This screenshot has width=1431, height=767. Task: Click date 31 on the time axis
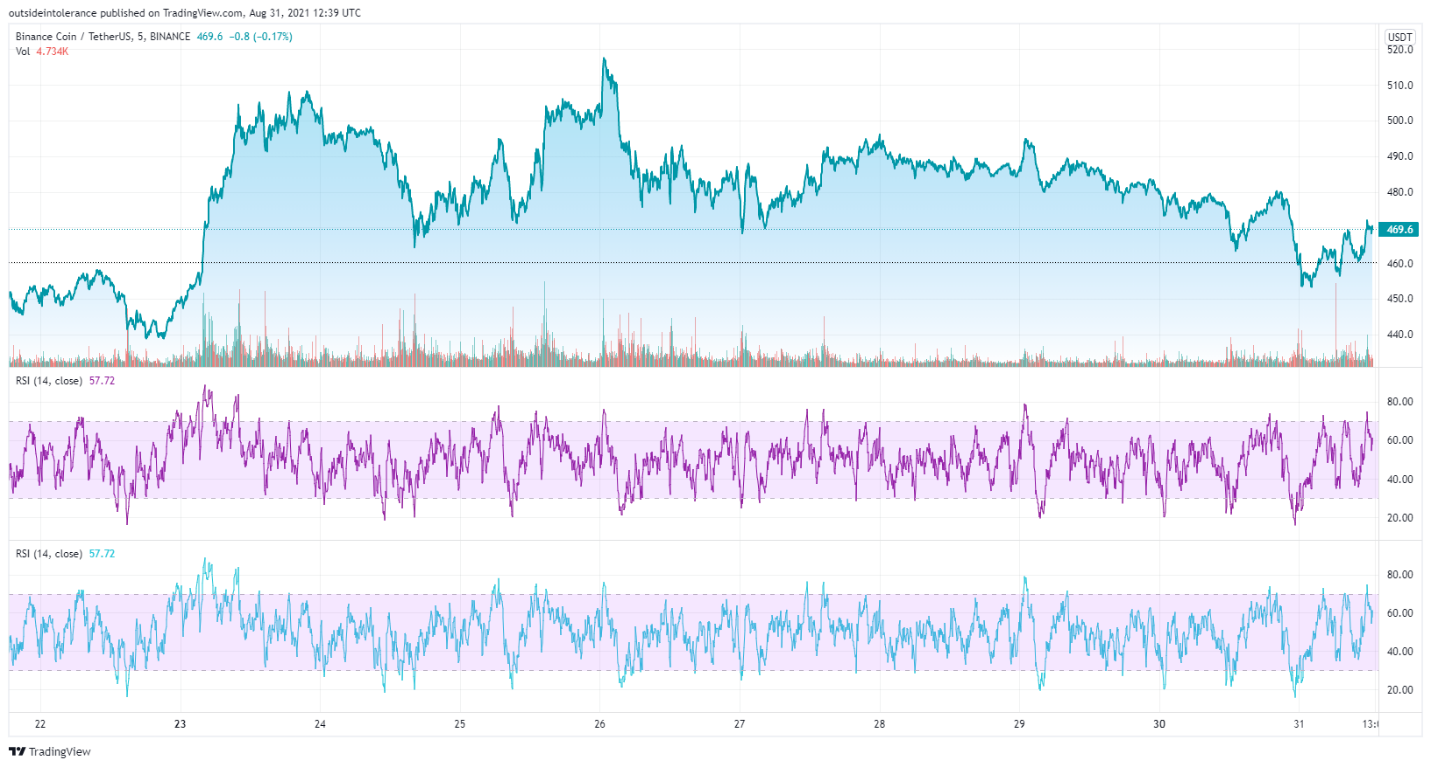[x=1299, y=723]
